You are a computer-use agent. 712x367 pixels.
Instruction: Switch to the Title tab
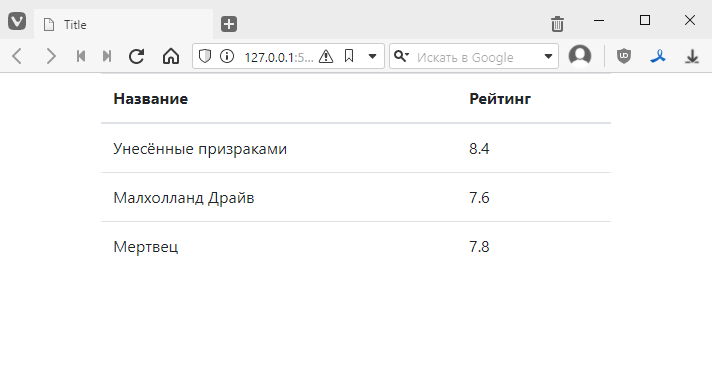pos(124,25)
